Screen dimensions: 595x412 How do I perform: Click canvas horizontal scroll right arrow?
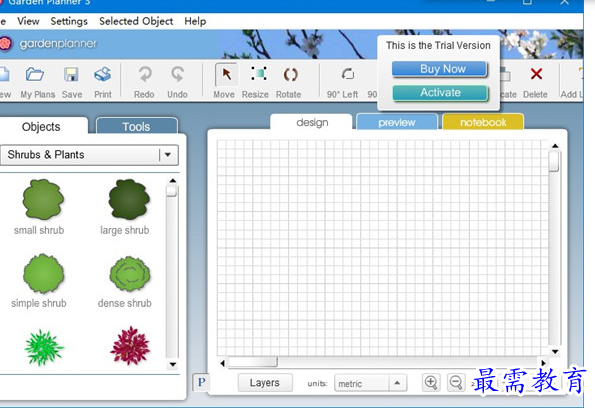pyautogui.click(x=543, y=363)
